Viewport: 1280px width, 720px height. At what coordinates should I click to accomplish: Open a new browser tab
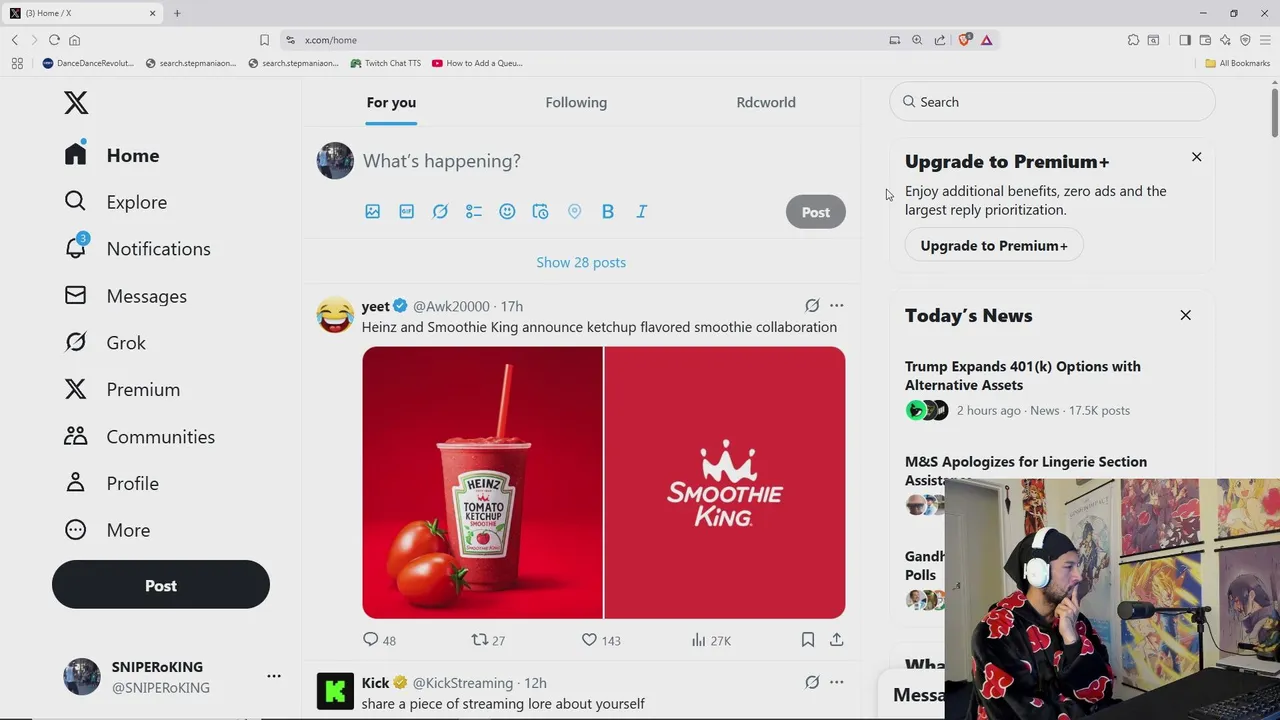[x=177, y=13]
